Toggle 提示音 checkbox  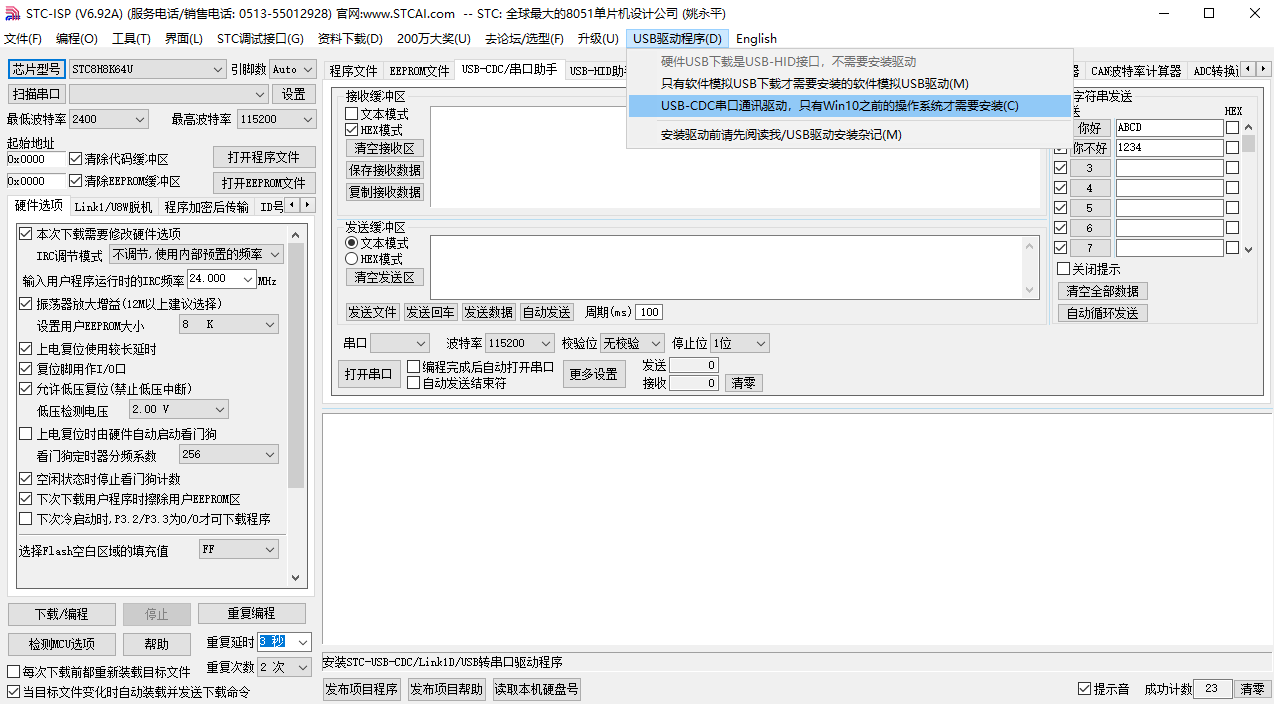pyautogui.click(x=1084, y=689)
